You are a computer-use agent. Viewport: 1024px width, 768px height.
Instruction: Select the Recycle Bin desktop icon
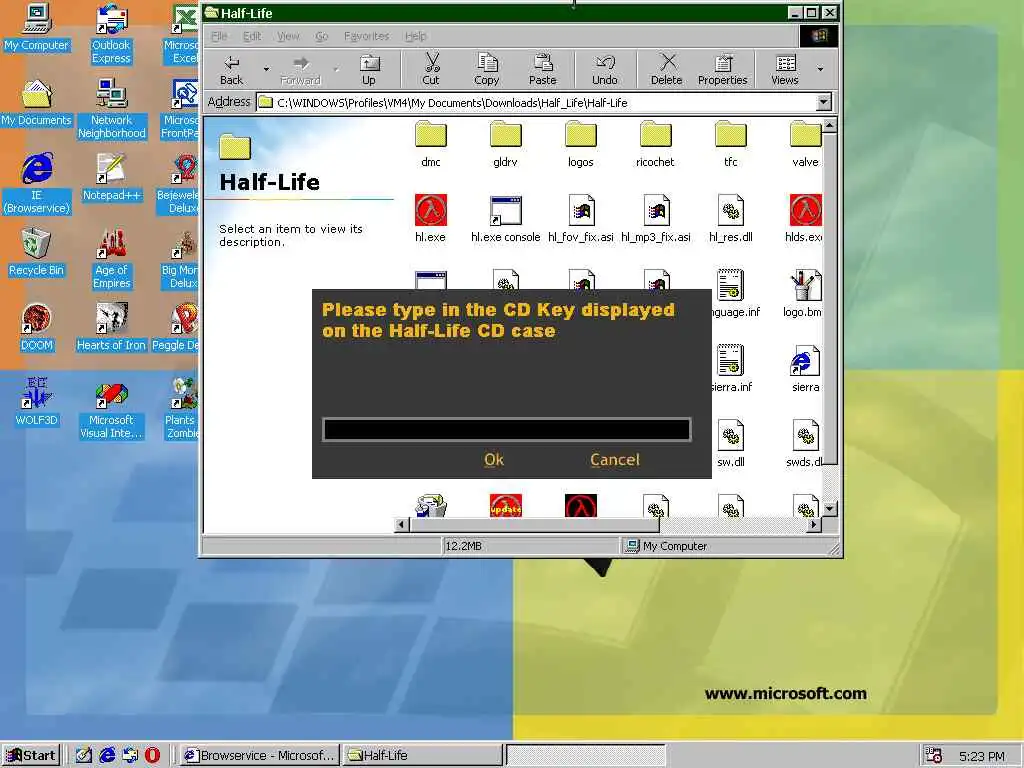37,252
